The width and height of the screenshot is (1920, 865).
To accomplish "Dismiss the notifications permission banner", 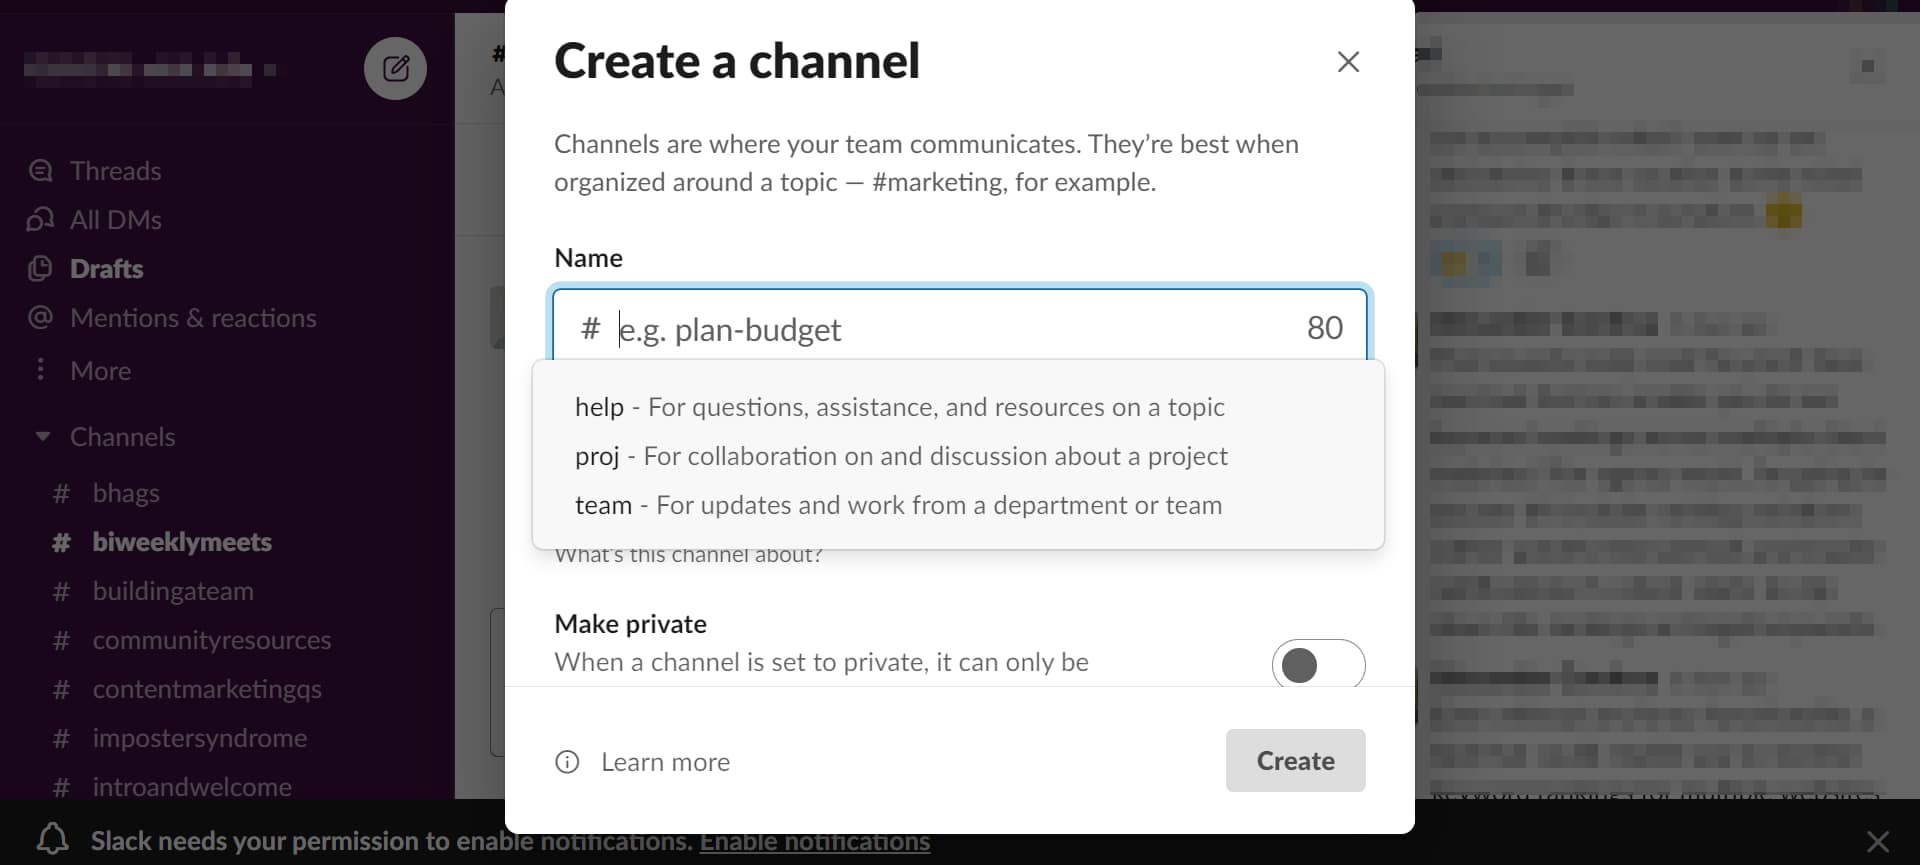I will [x=1878, y=841].
